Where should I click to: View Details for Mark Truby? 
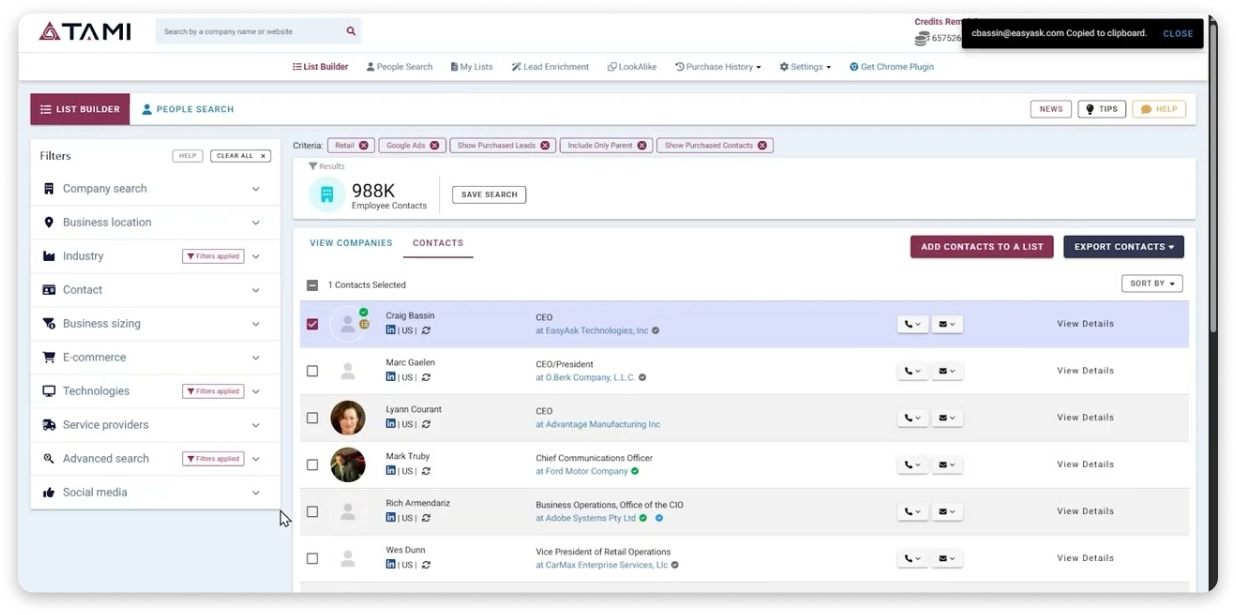1085,464
